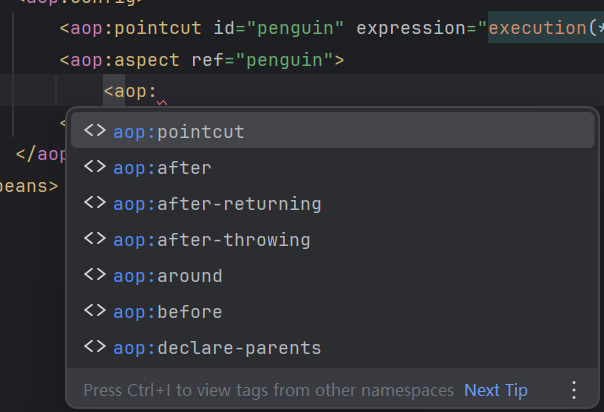Click the tag icon beside aop:after-throwing
The width and height of the screenshot is (604, 412).
tap(94, 239)
